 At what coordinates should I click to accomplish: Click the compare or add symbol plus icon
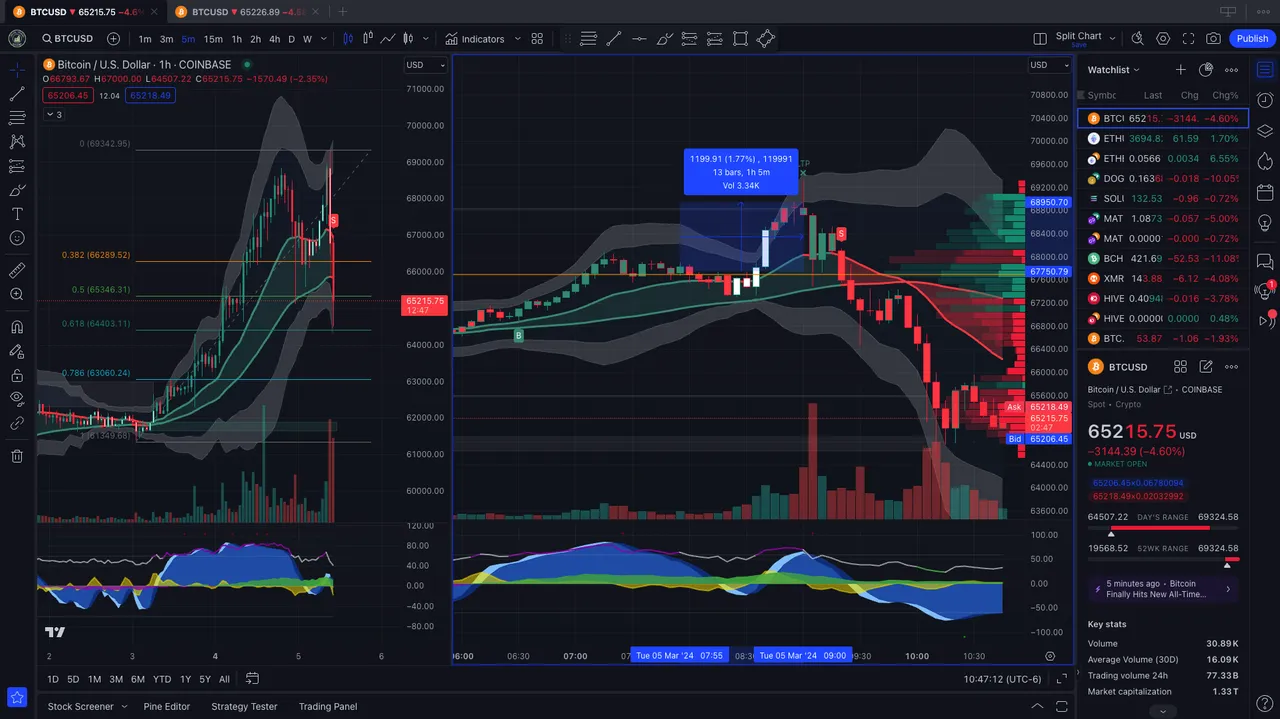coord(113,39)
